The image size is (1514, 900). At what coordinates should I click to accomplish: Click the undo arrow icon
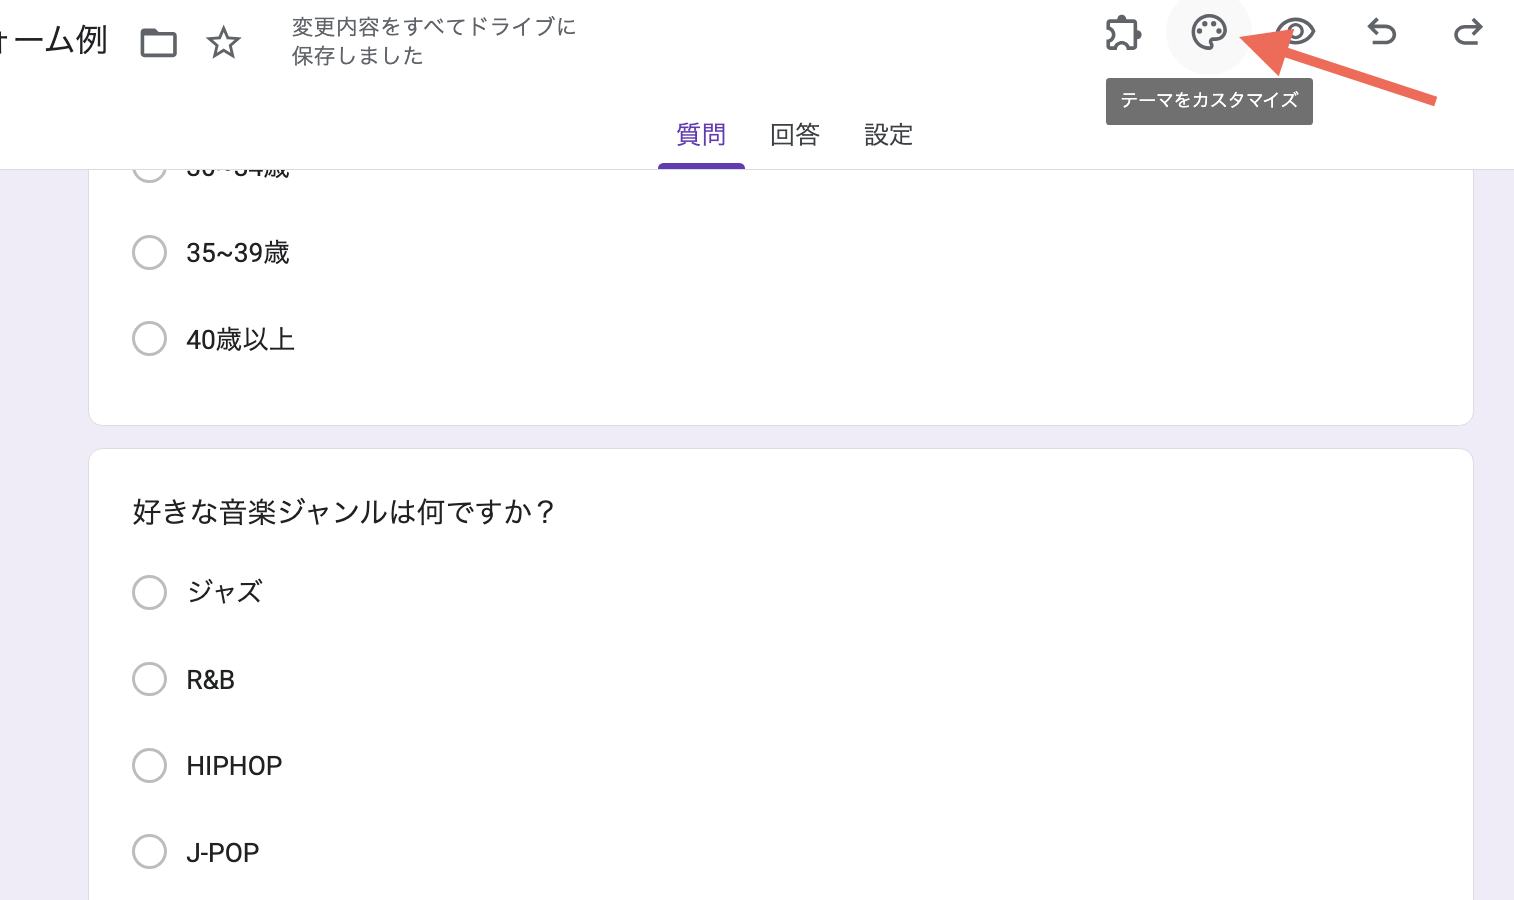[1382, 33]
